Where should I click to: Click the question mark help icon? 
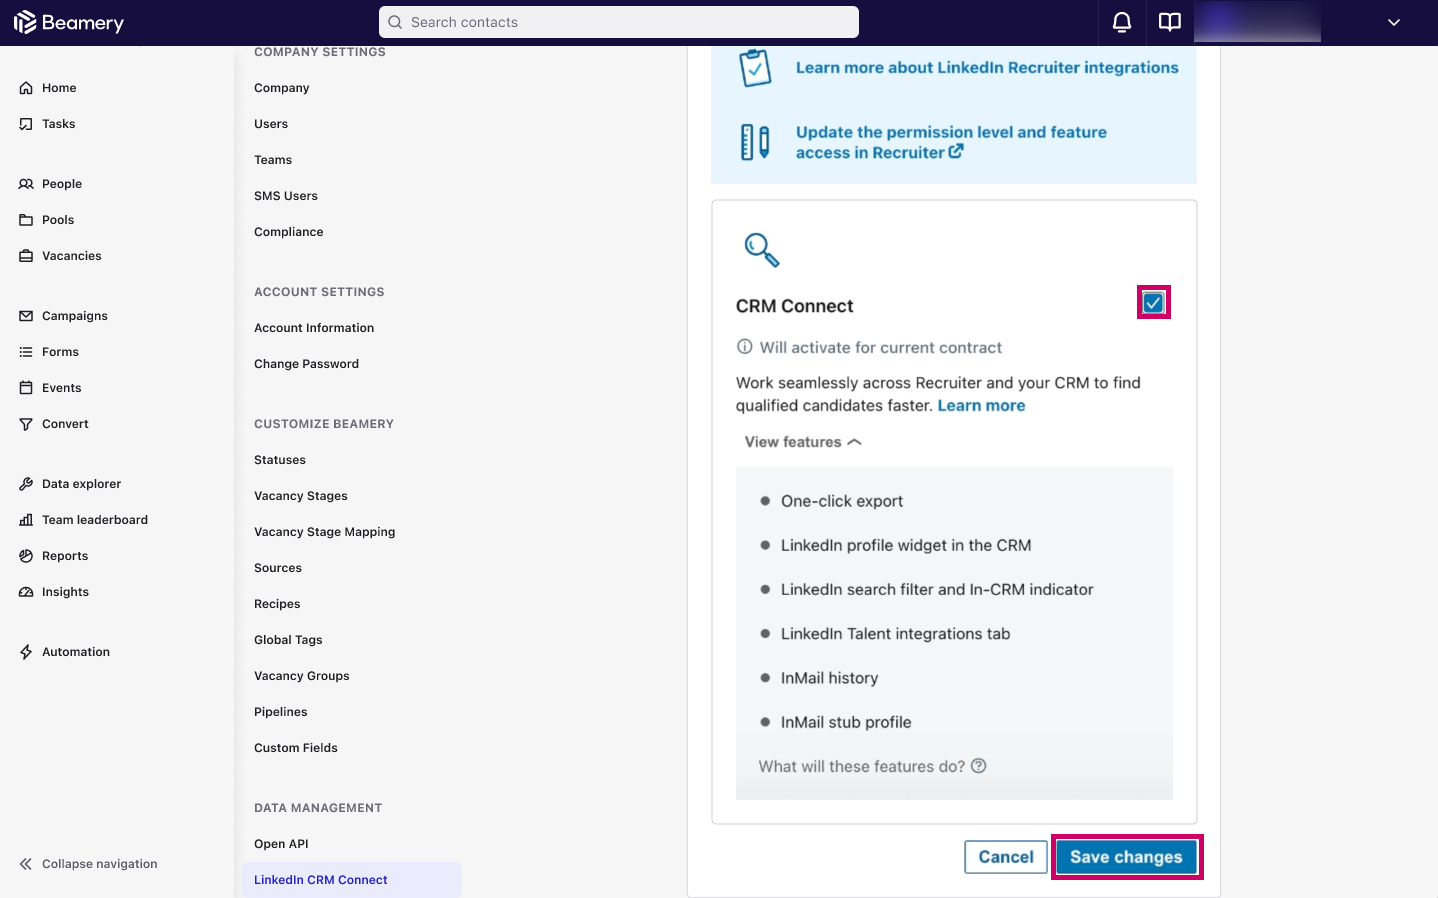[979, 766]
